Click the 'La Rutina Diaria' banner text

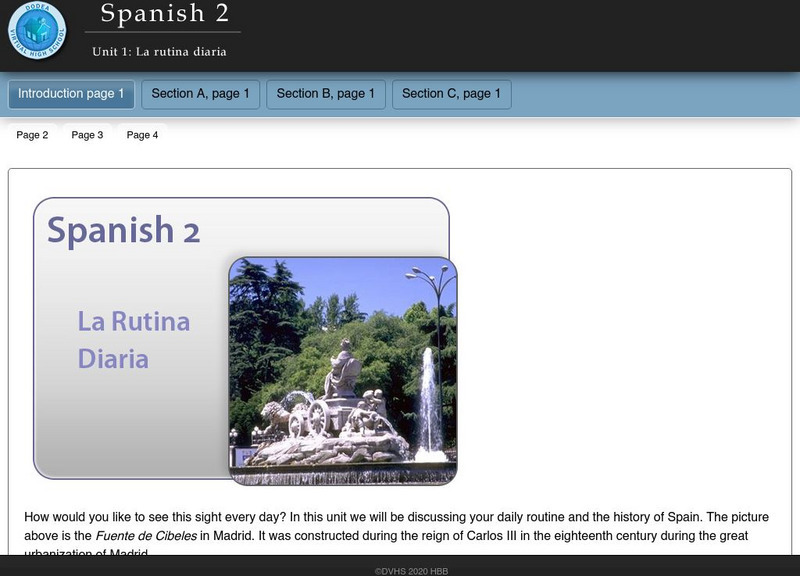pos(134,340)
